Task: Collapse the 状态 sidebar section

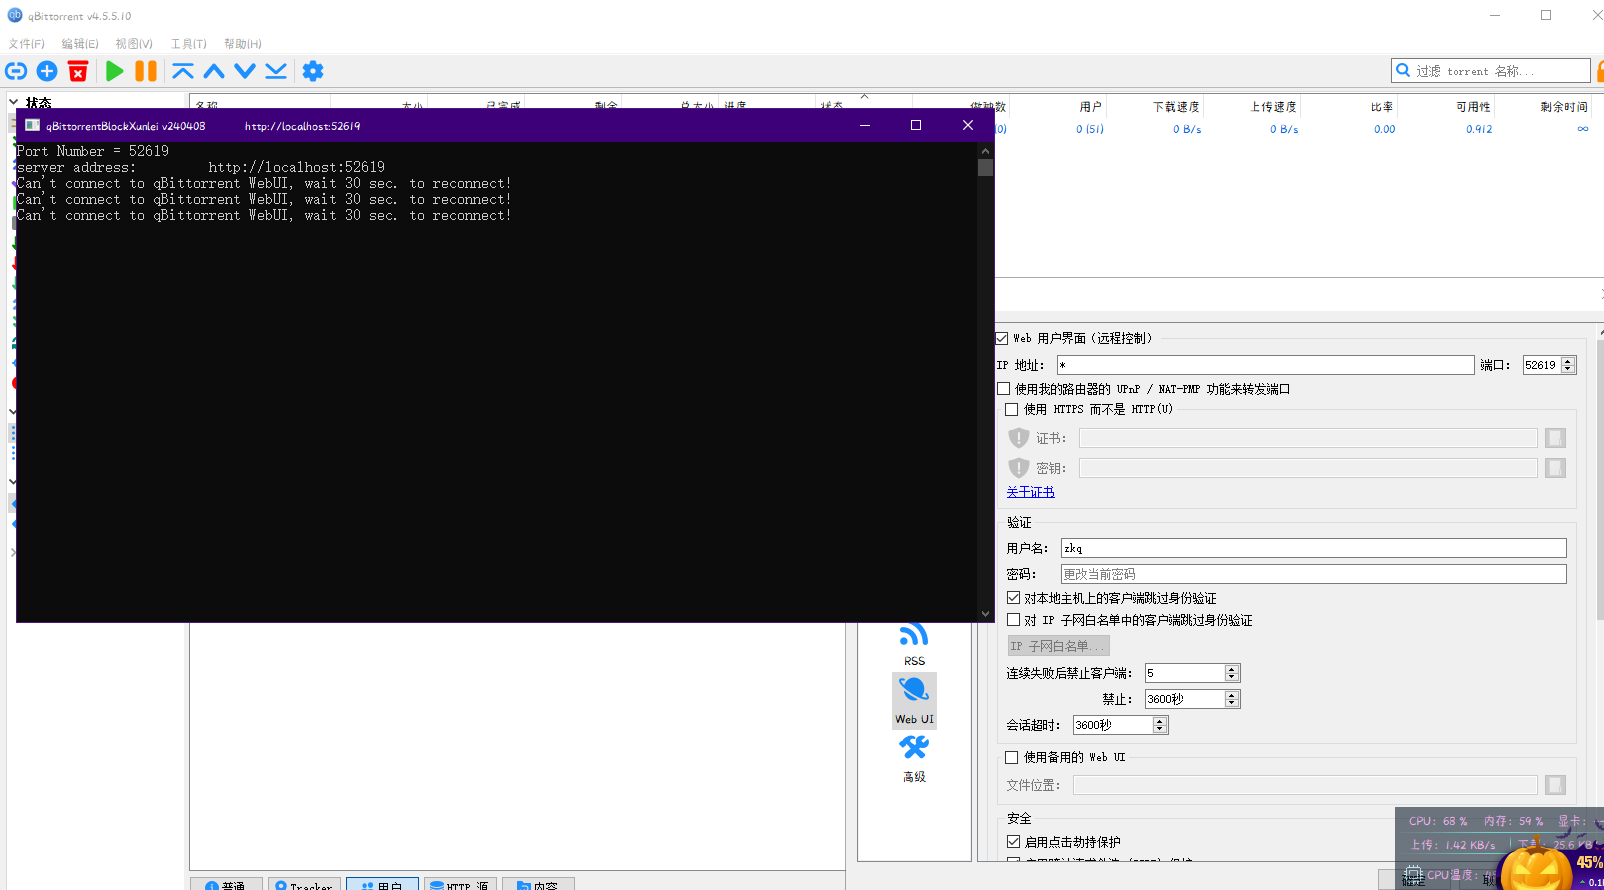Action: 13,101
